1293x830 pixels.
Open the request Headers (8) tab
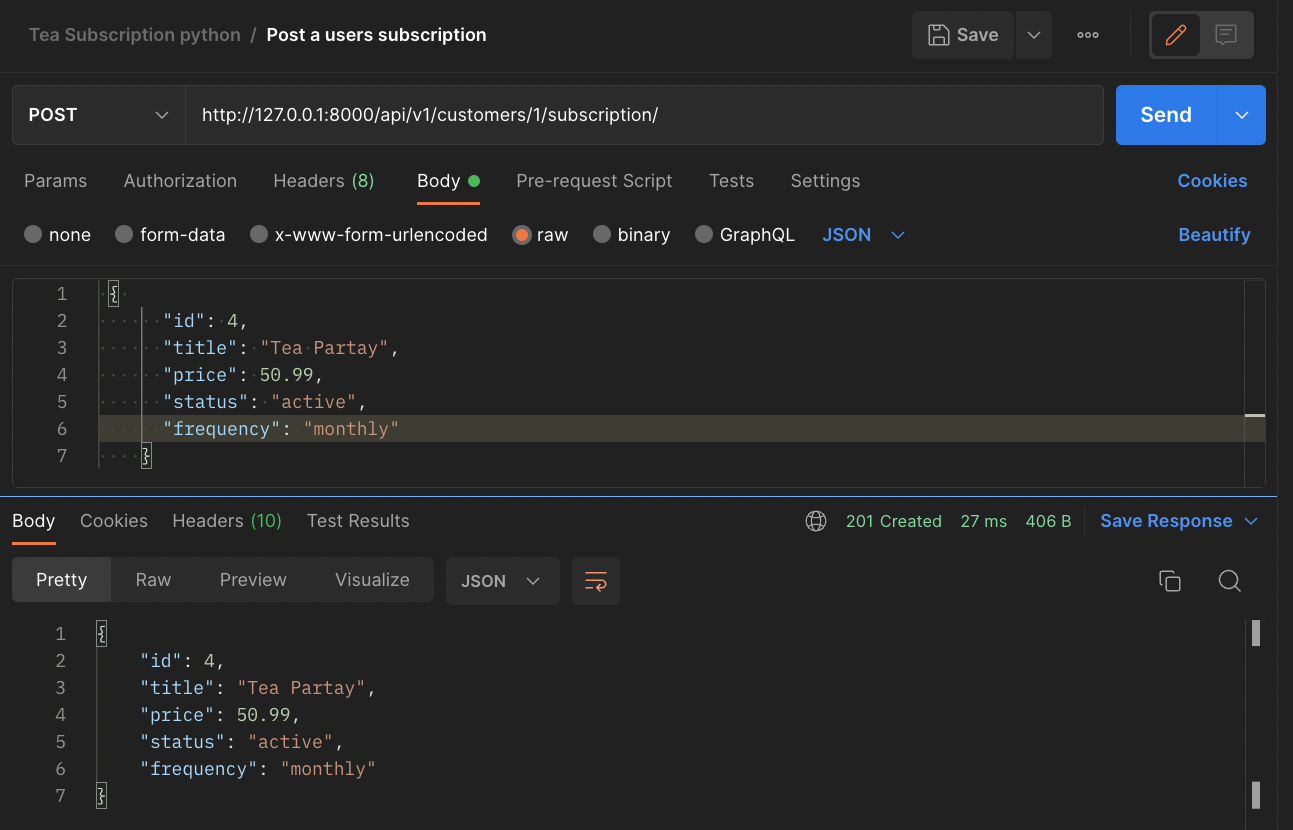[324, 181]
